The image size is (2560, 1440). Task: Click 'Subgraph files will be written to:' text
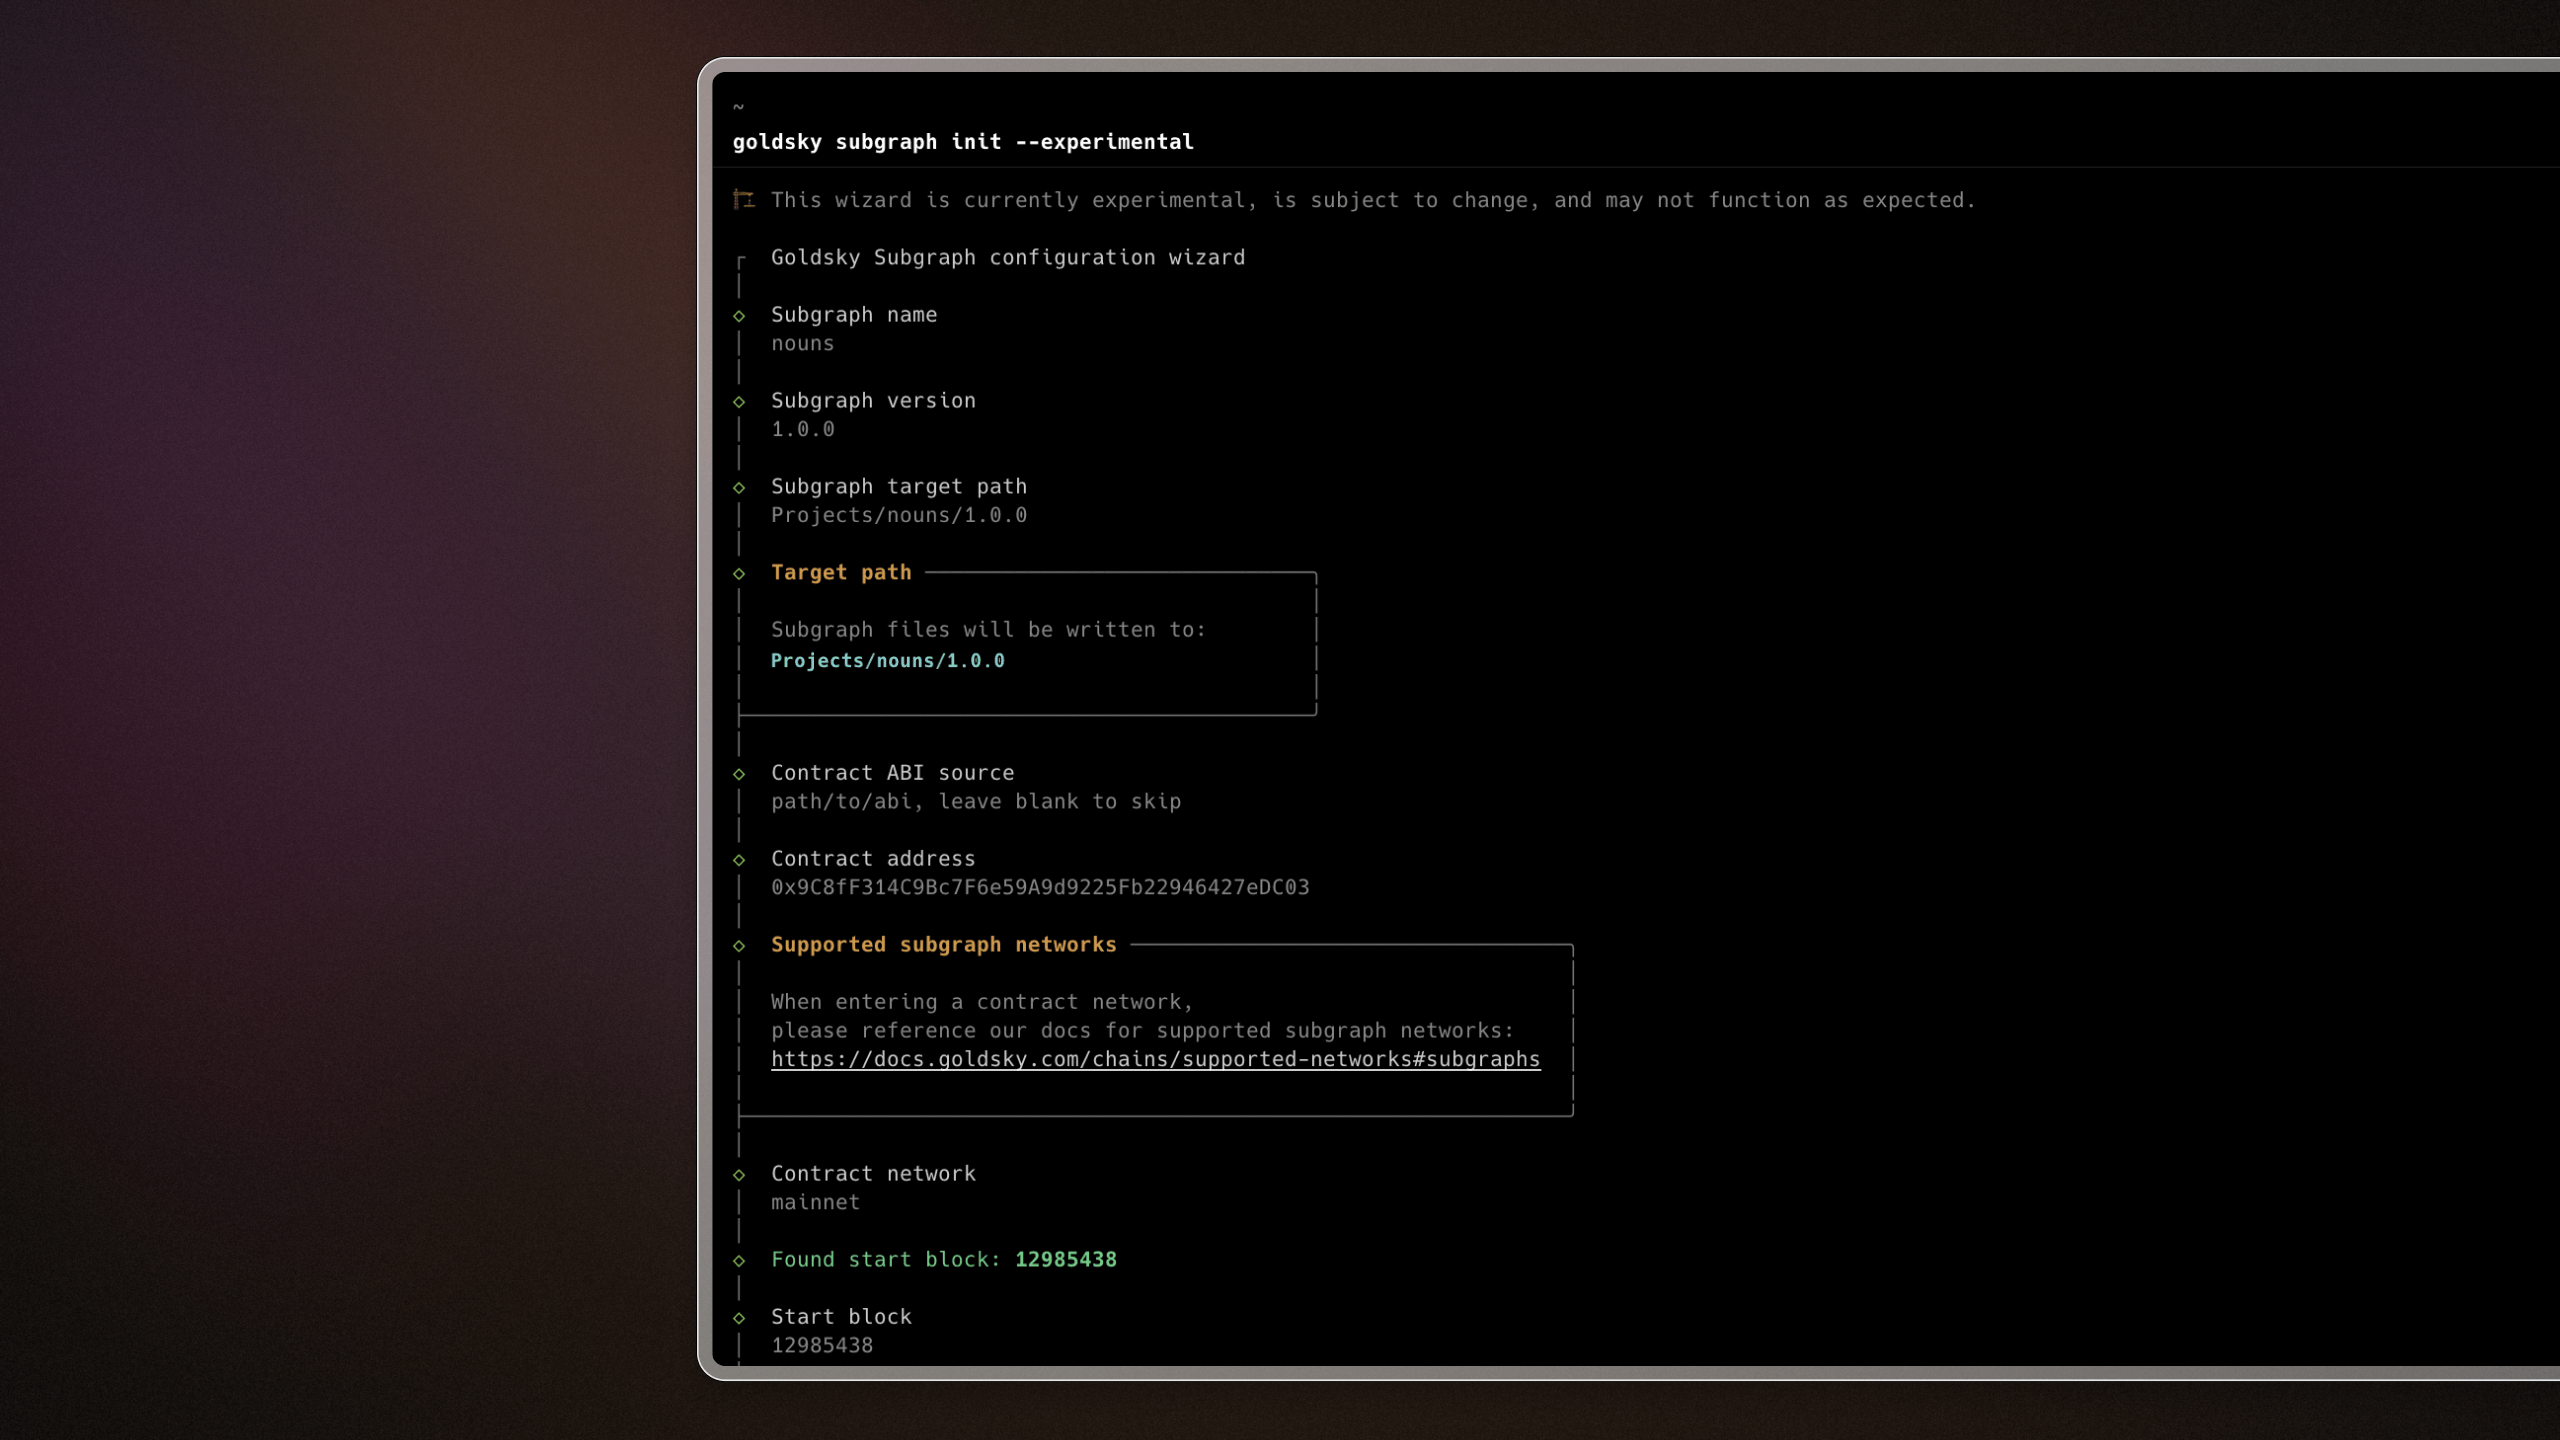pyautogui.click(x=988, y=630)
